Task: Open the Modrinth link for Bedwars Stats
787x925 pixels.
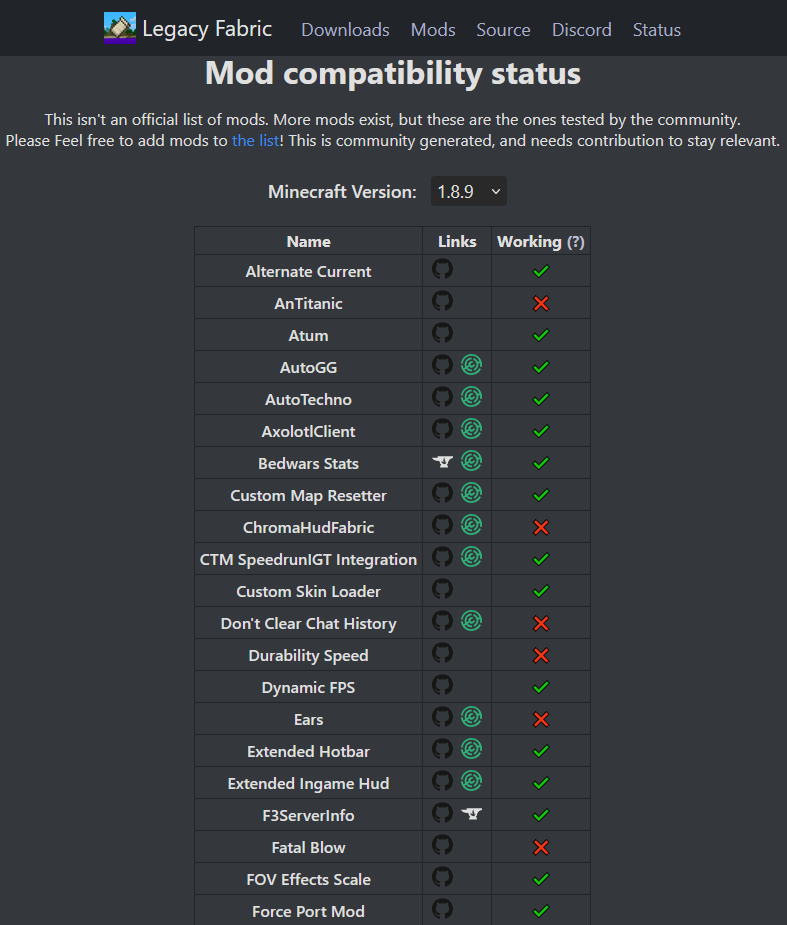Action: pyautogui.click(x=471, y=461)
